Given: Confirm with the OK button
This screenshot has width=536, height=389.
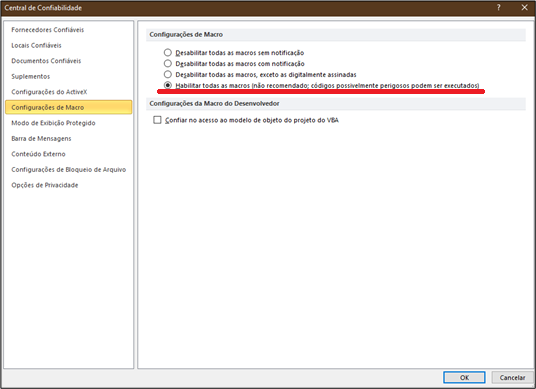Looking at the screenshot, I should coord(464,377).
